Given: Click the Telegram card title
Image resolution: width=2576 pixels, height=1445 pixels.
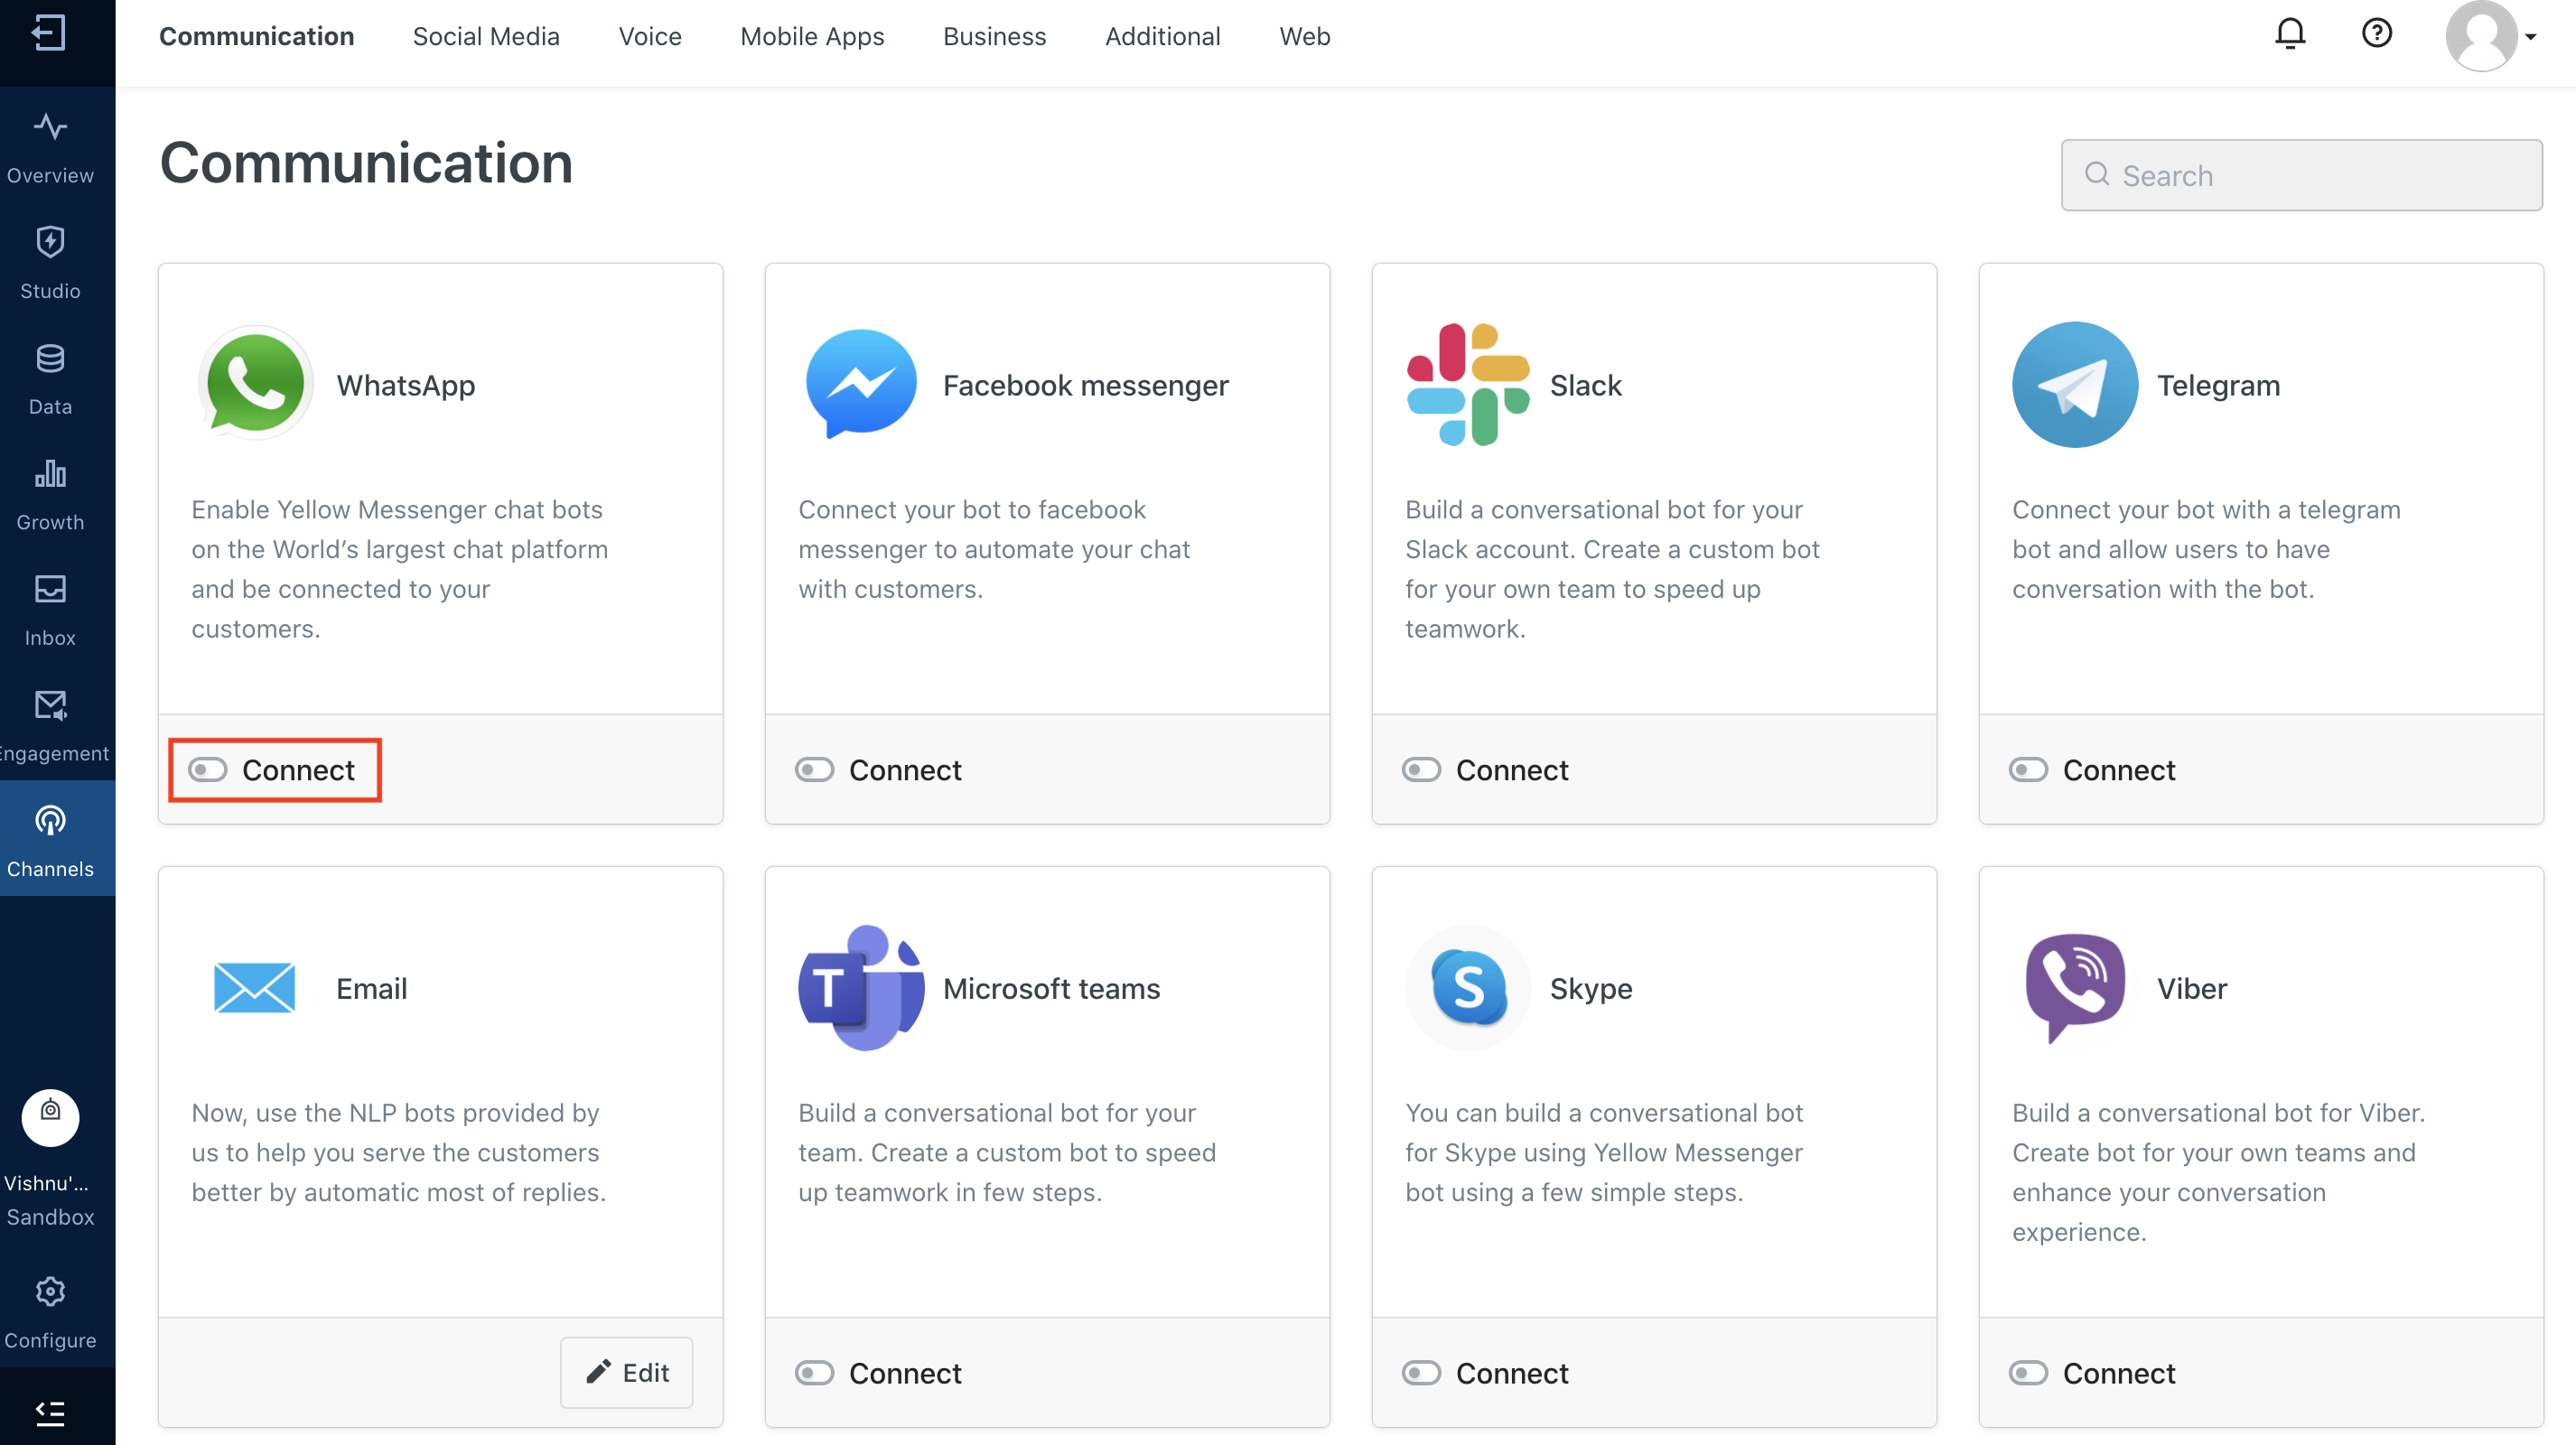Looking at the screenshot, I should (2218, 385).
